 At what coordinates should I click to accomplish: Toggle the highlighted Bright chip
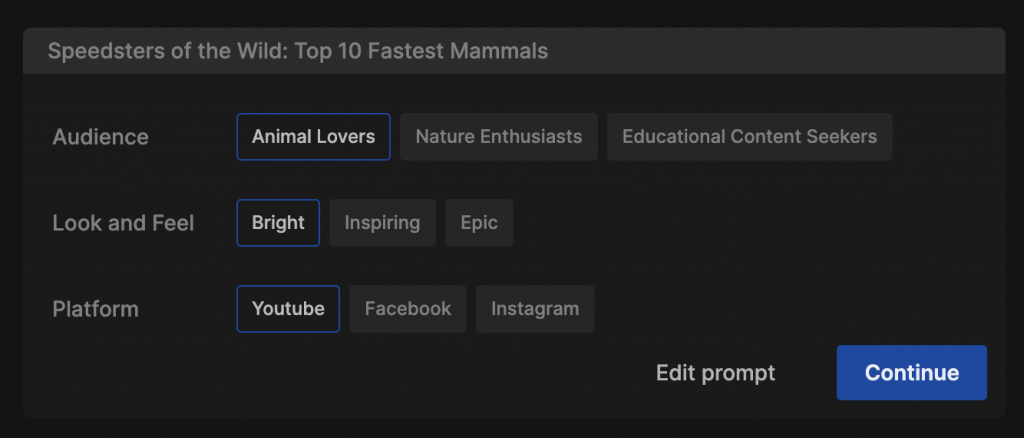[x=278, y=223]
